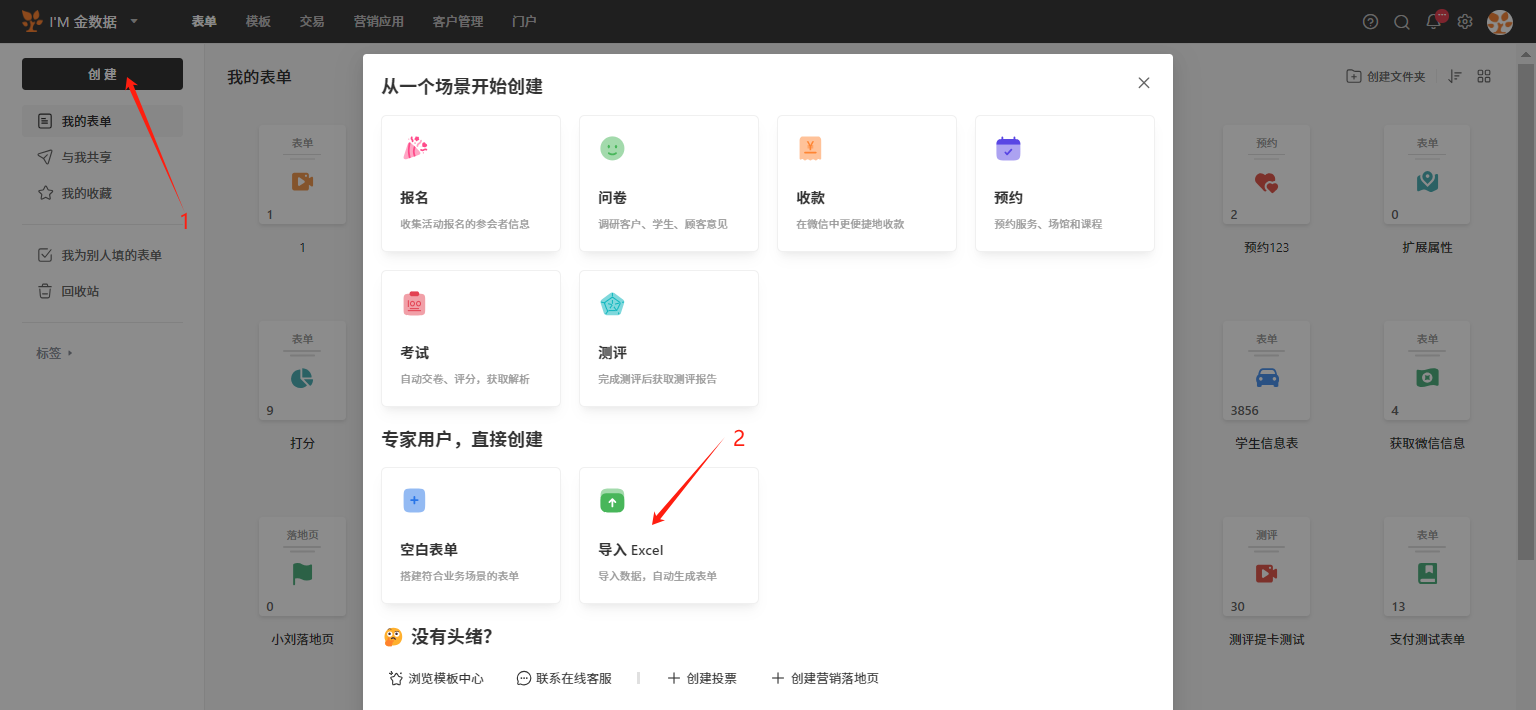
Task: Click the 报名 party popper icon
Action: (414, 148)
